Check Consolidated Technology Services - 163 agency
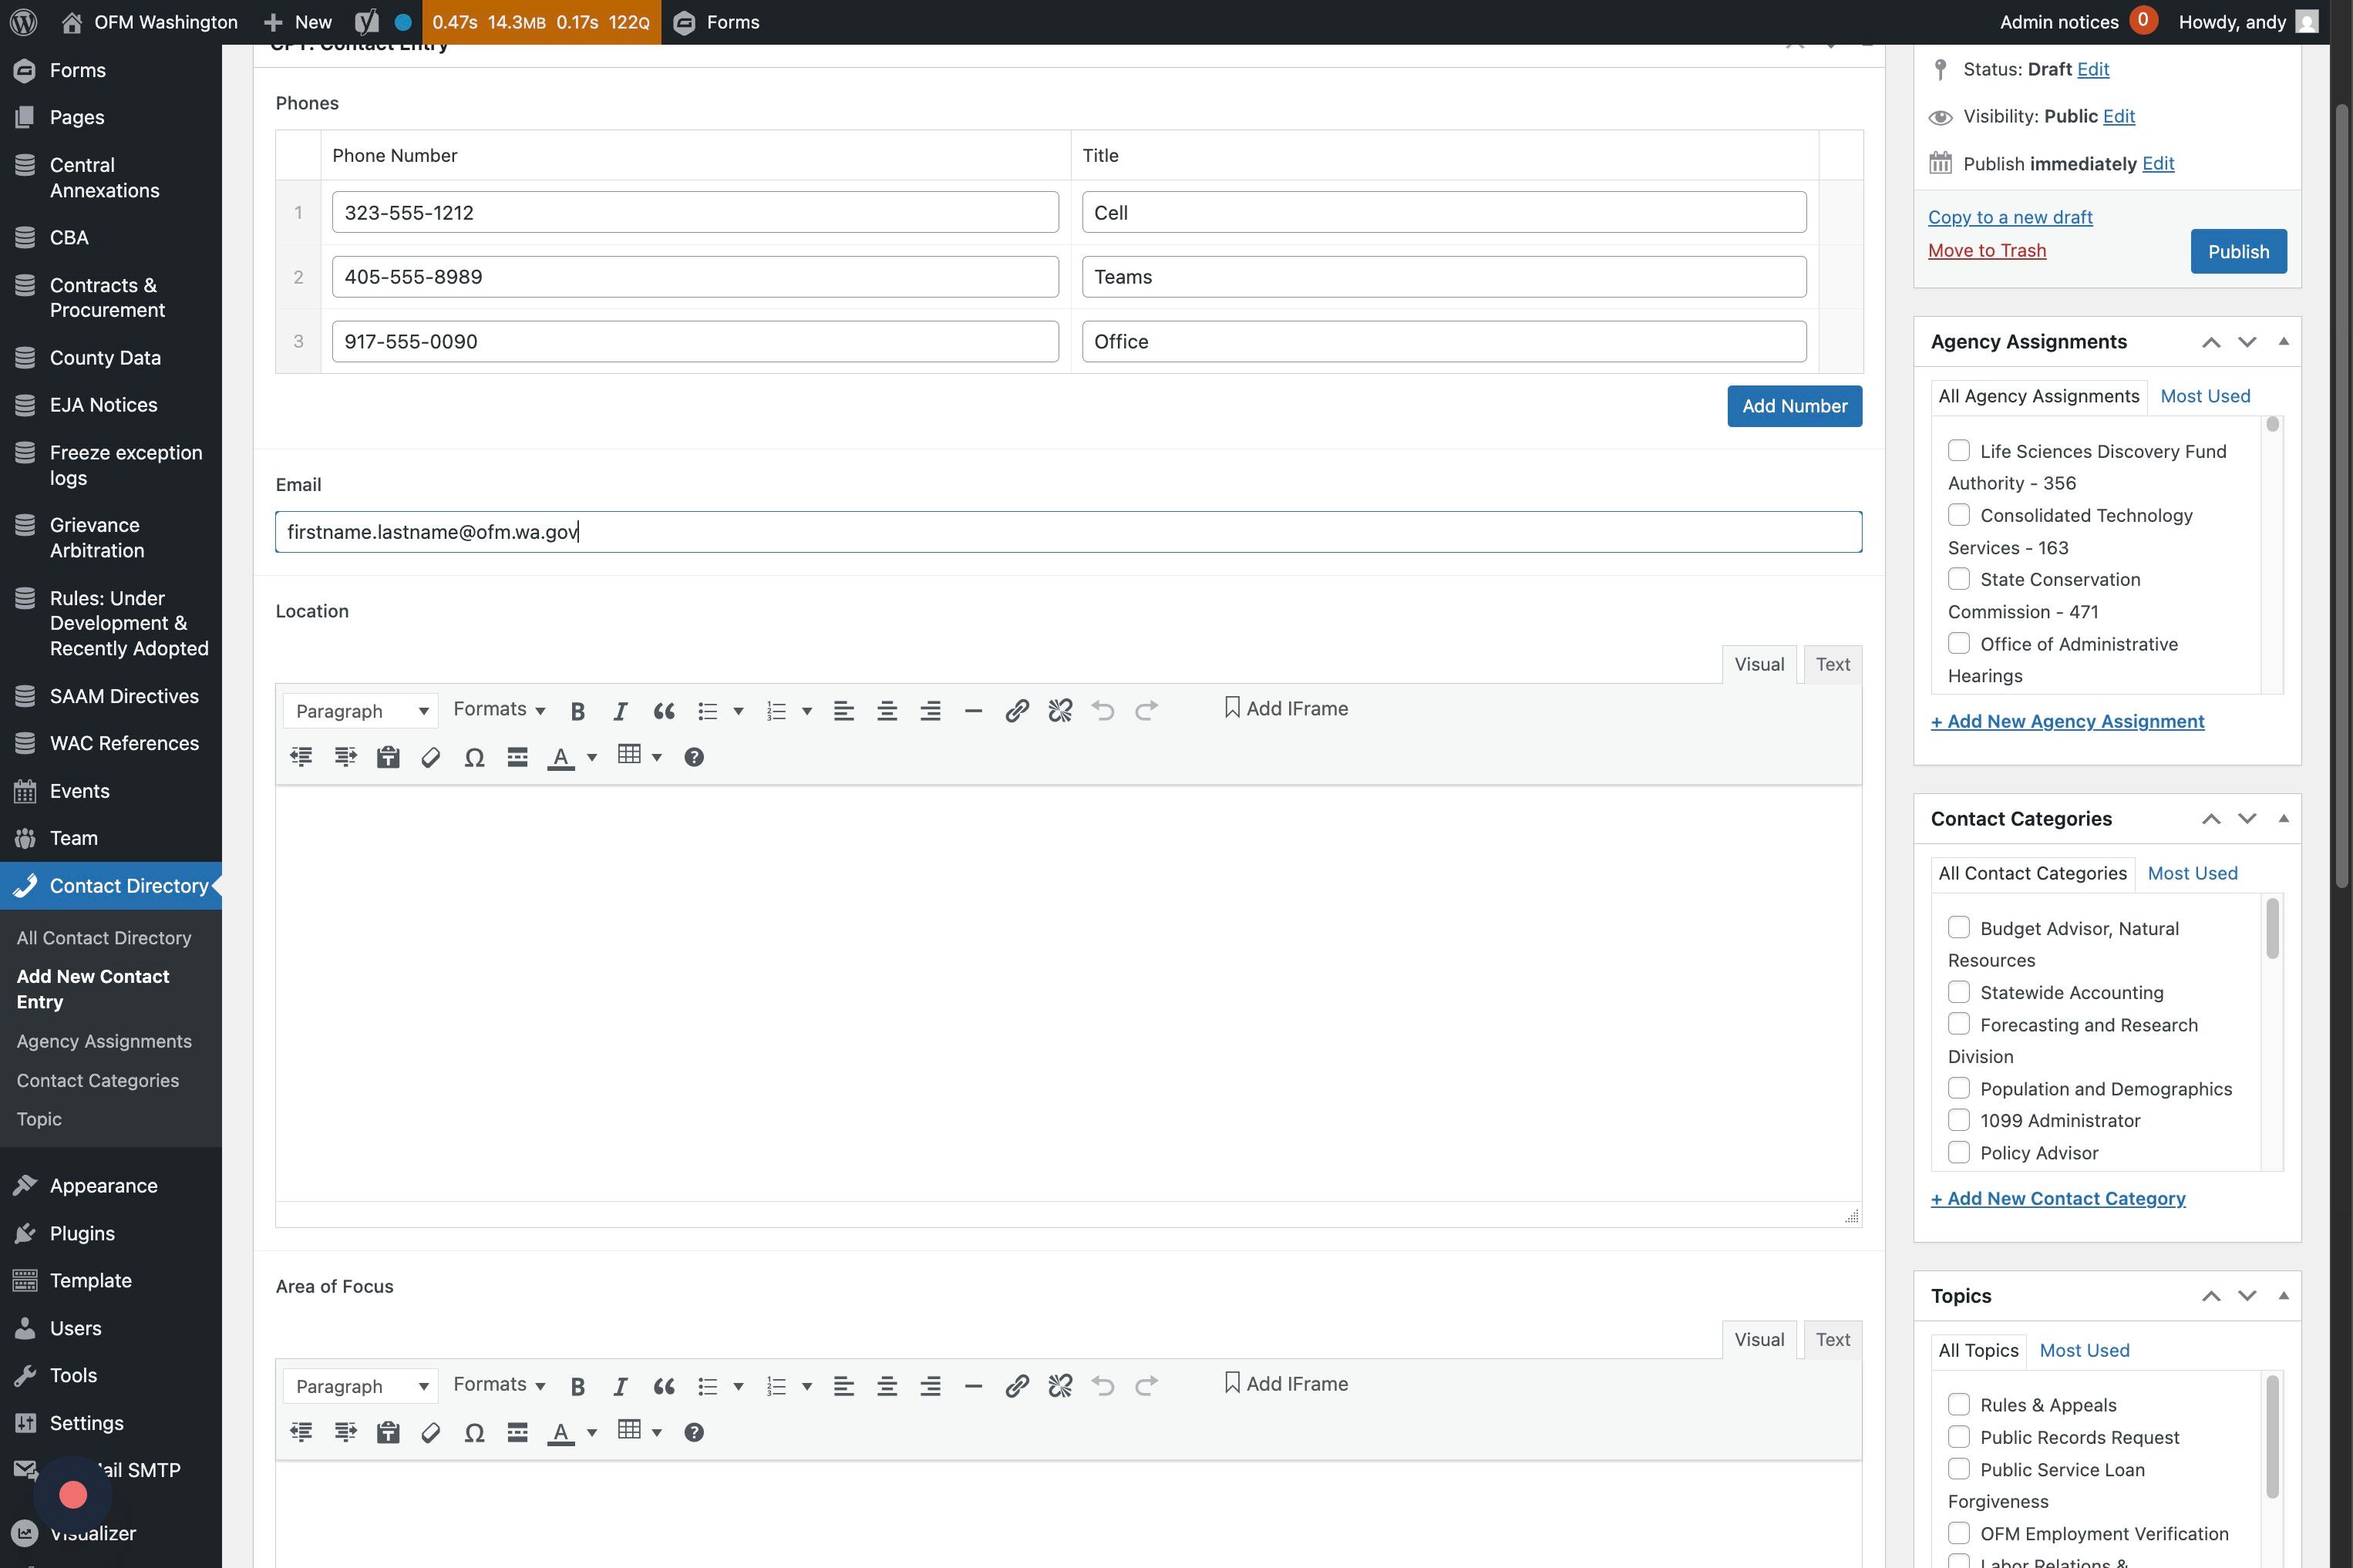 [x=1958, y=515]
